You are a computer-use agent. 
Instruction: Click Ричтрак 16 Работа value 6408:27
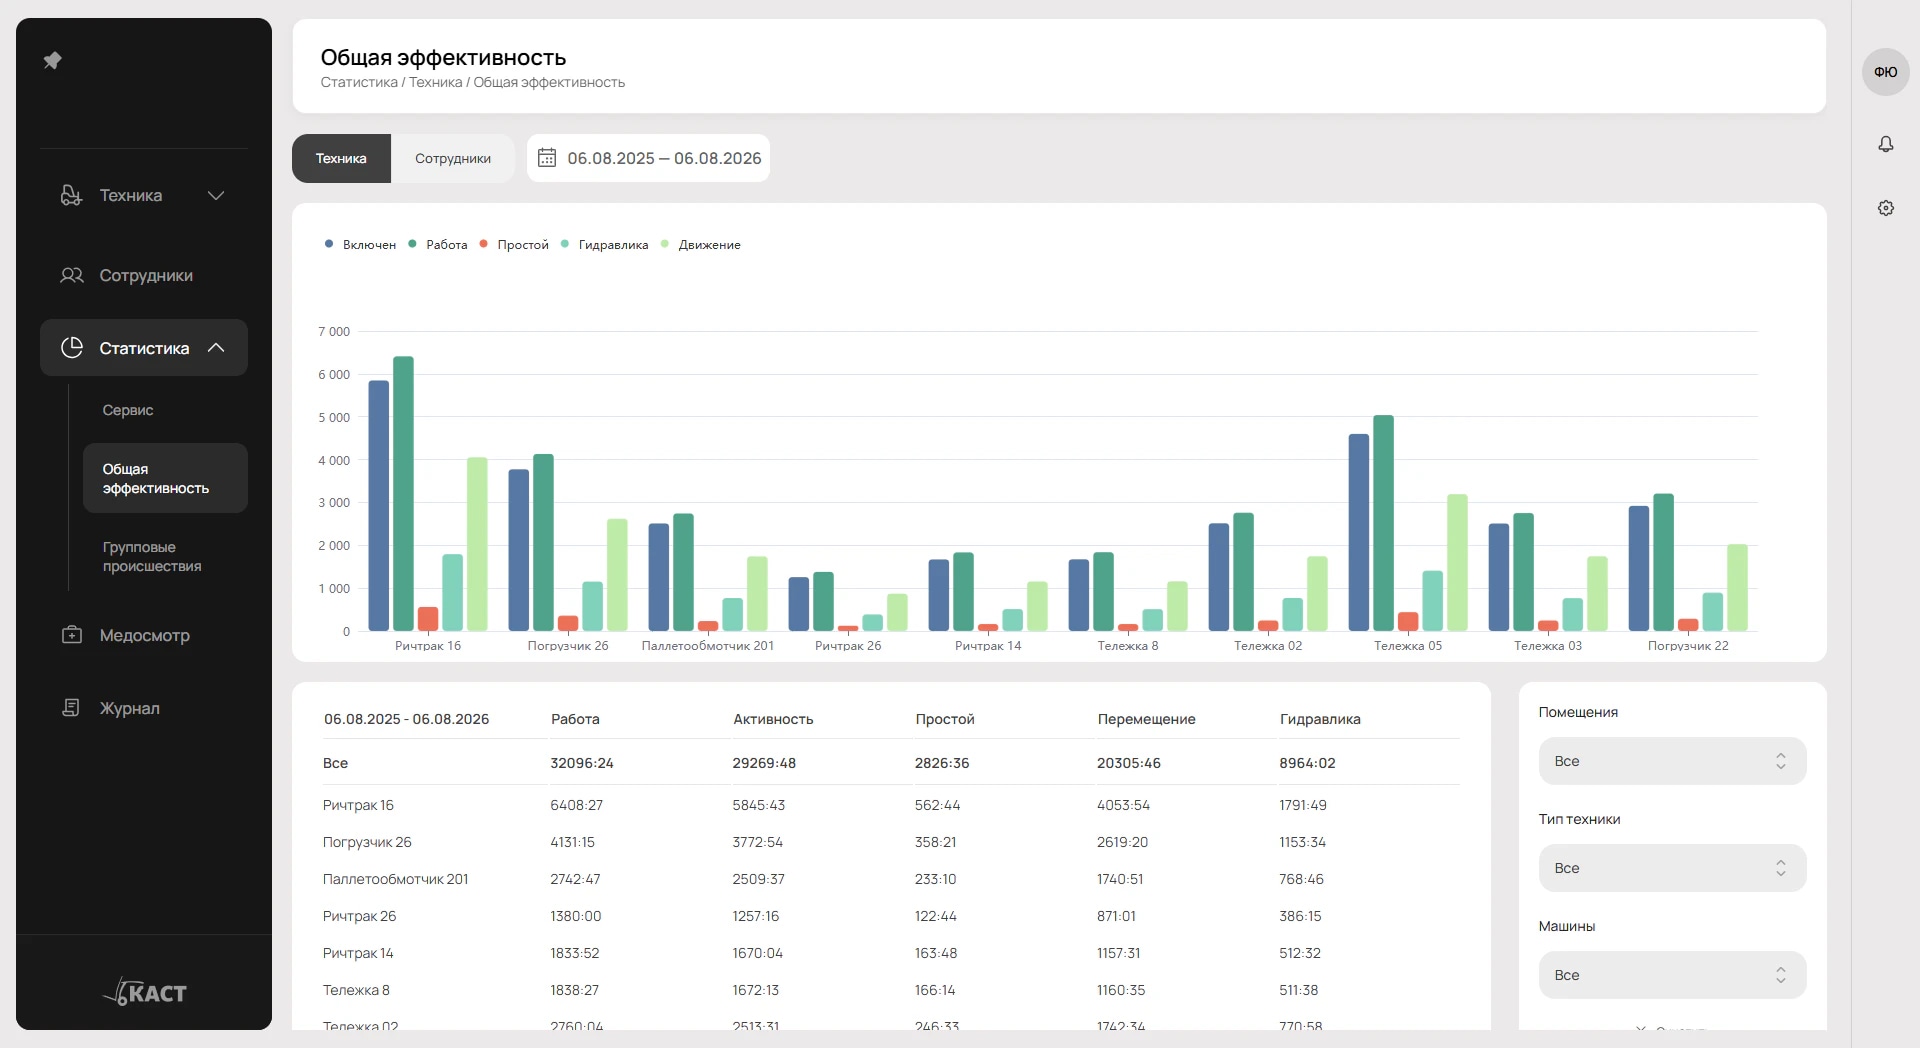576,805
